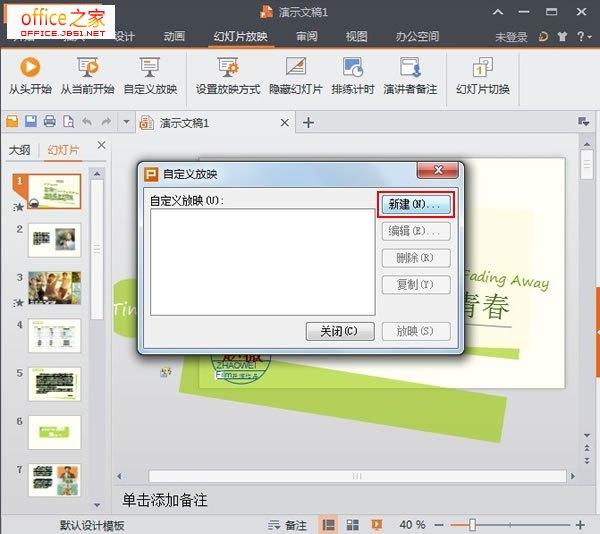Switch to normal view in status bar
Image resolution: width=600 pixels, height=534 pixels.
point(328,525)
